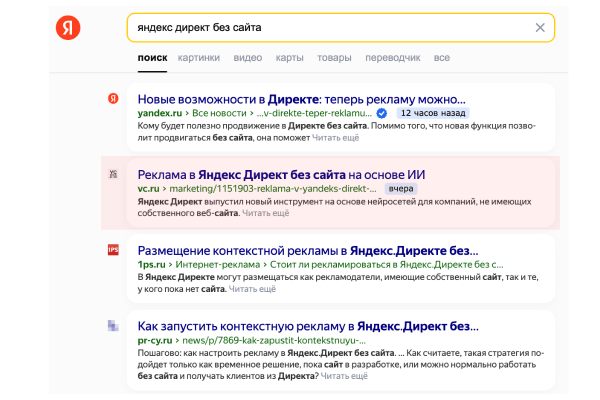Open the Все новости breadcrumb
This screenshot has height=400, width=600.
point(219,113)
